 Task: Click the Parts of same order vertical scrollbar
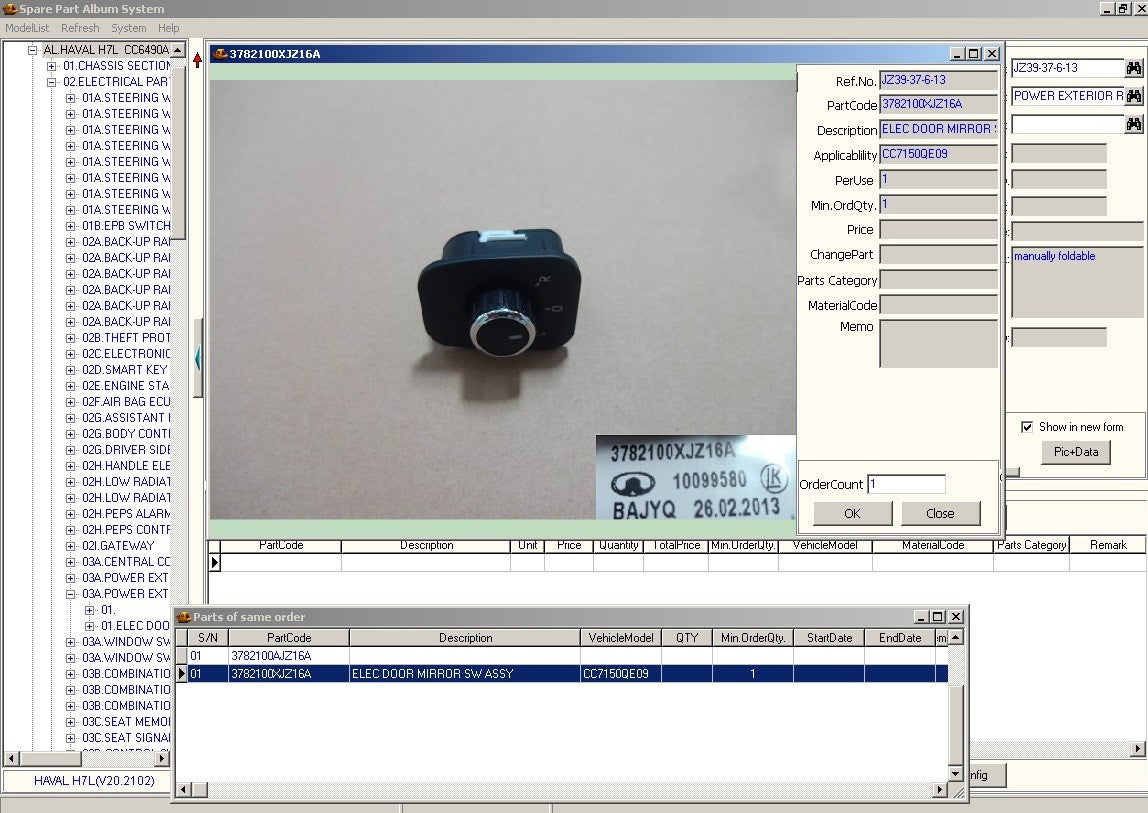coord(955,710)
